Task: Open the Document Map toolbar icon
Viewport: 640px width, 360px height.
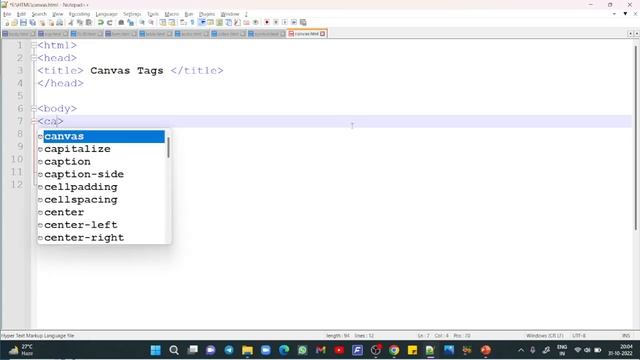Action: click(219, 22)
